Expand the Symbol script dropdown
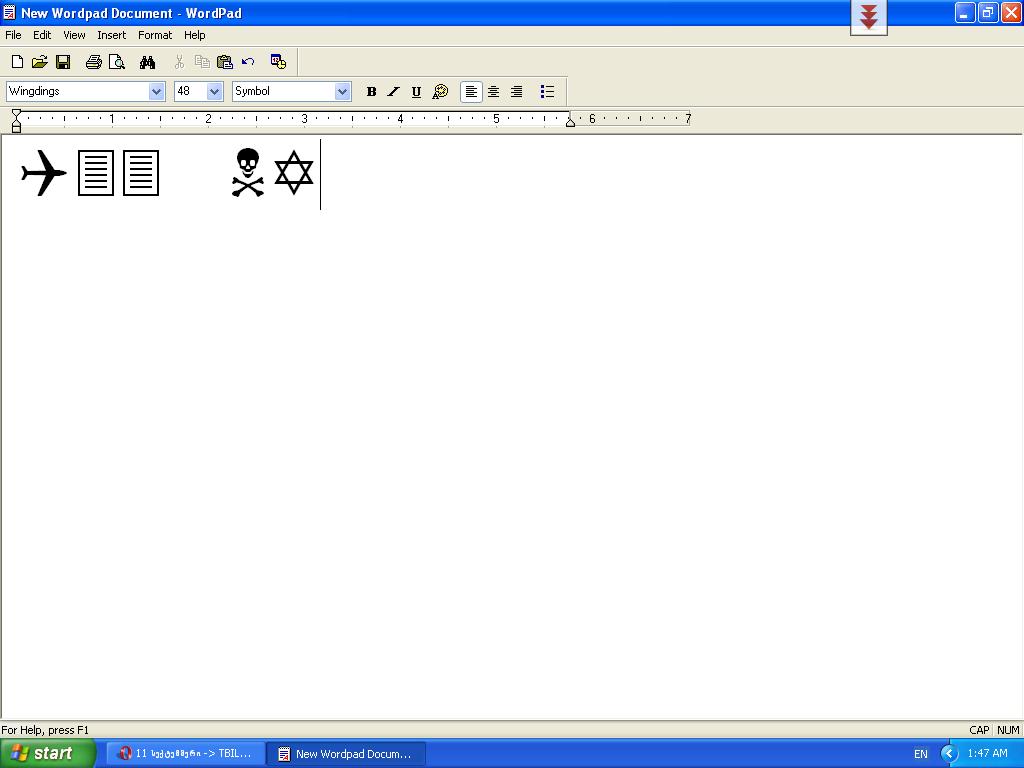This screenshot has width=1024, height=768. (343, 91)
